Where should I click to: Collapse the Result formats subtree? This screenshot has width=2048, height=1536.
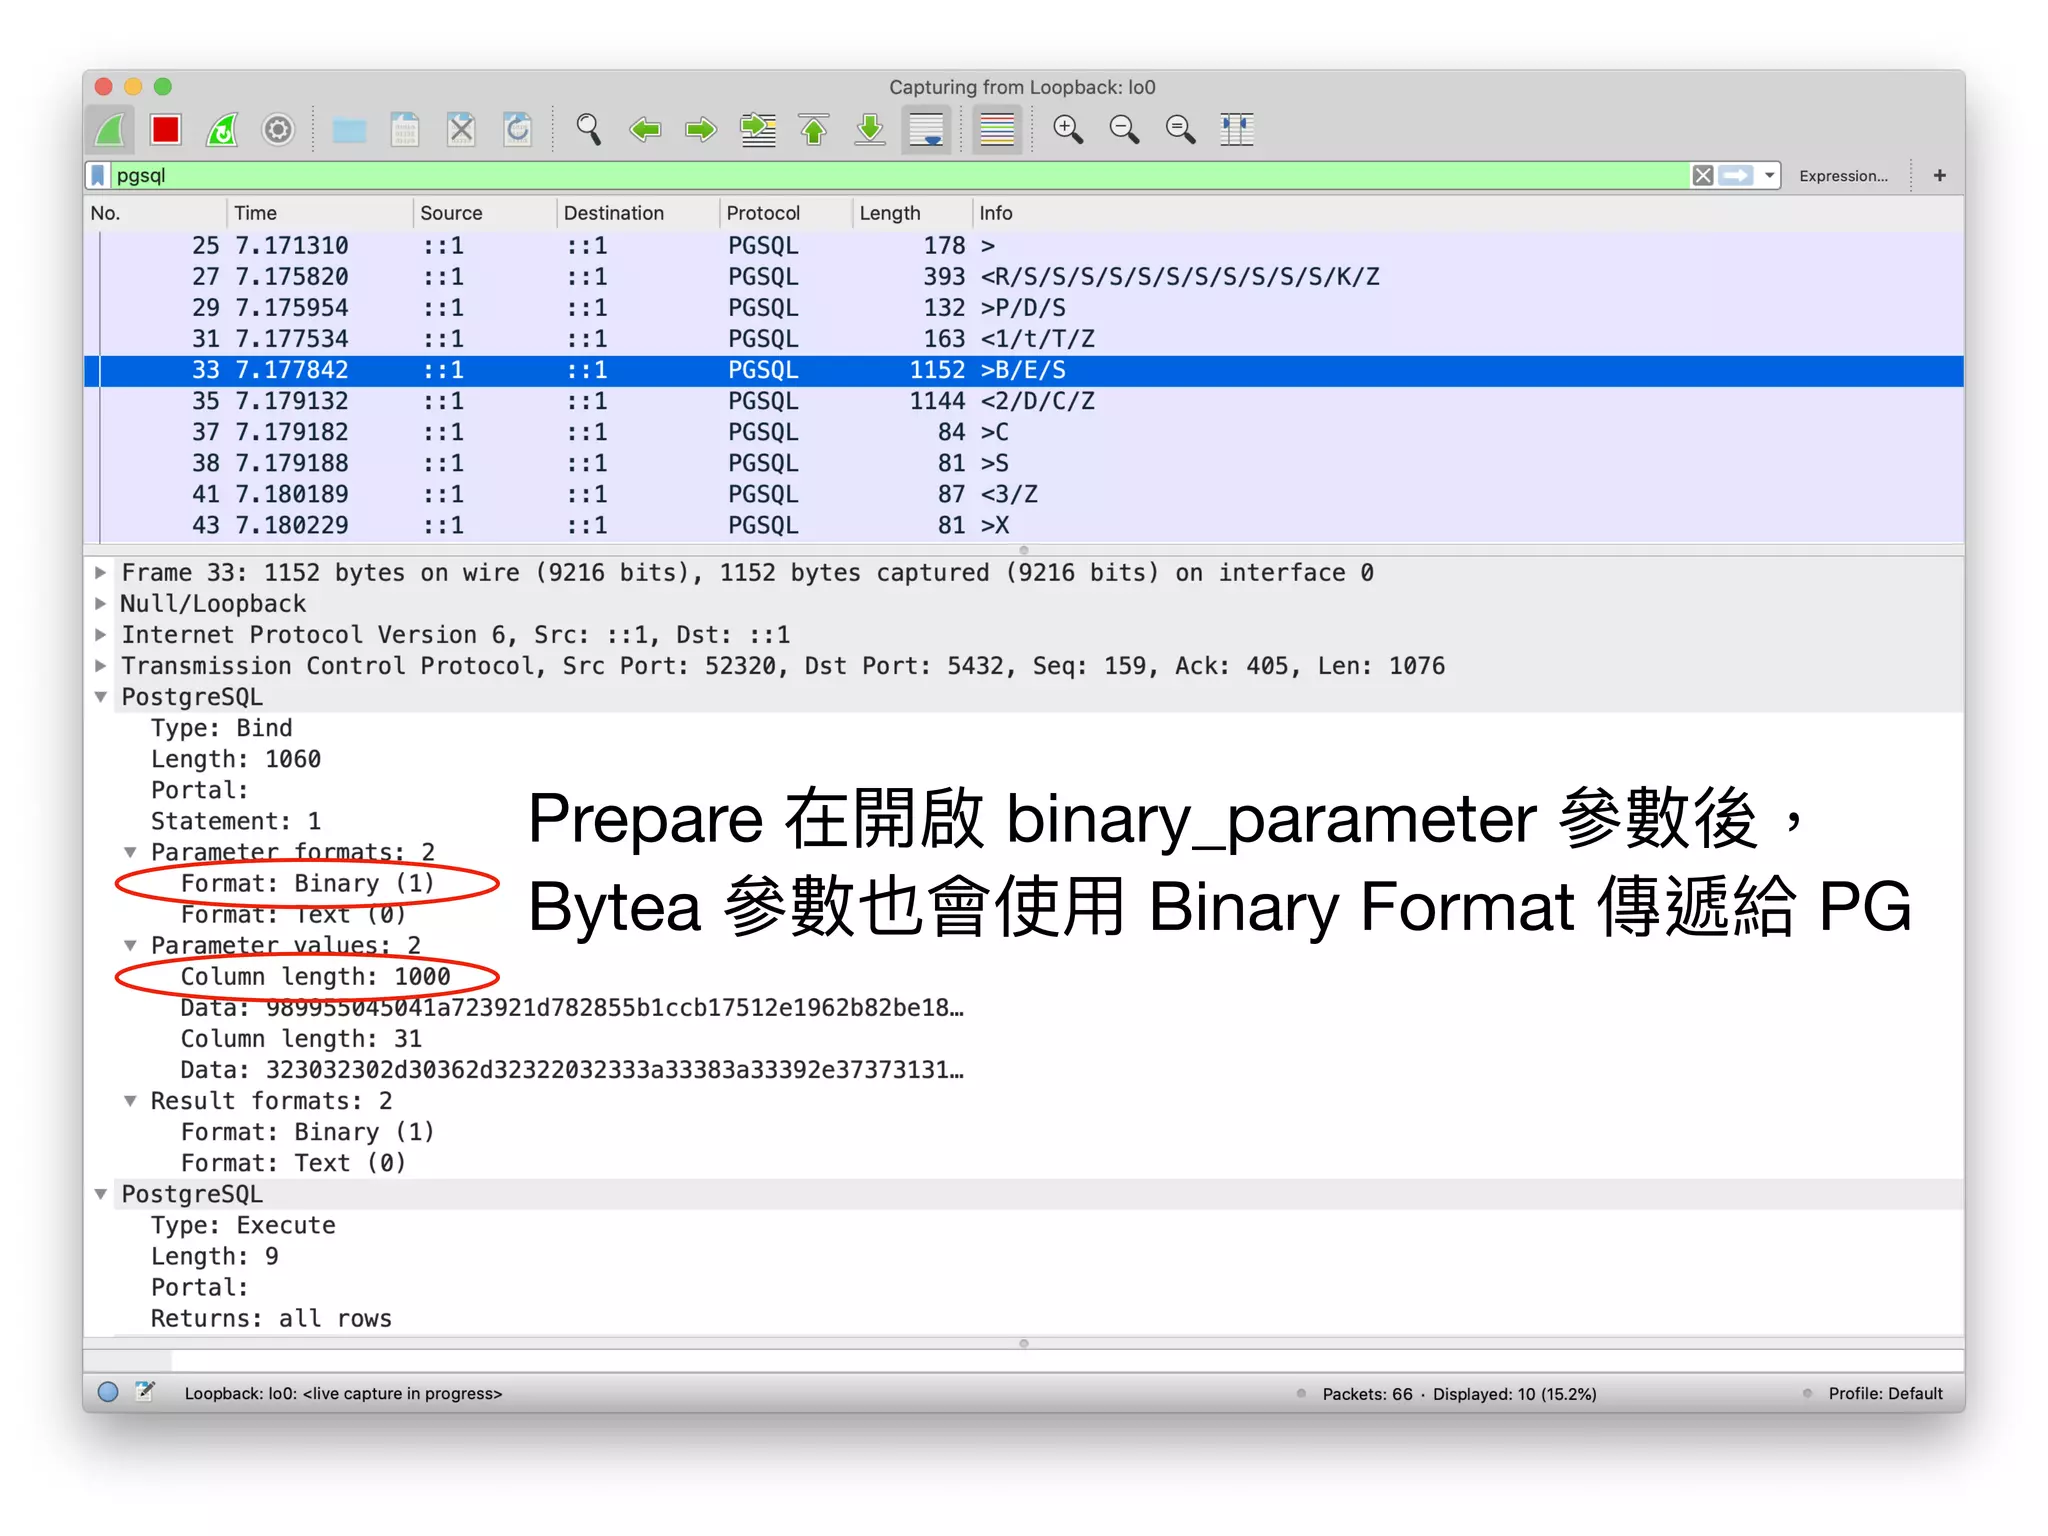[x=130, y=1101]
